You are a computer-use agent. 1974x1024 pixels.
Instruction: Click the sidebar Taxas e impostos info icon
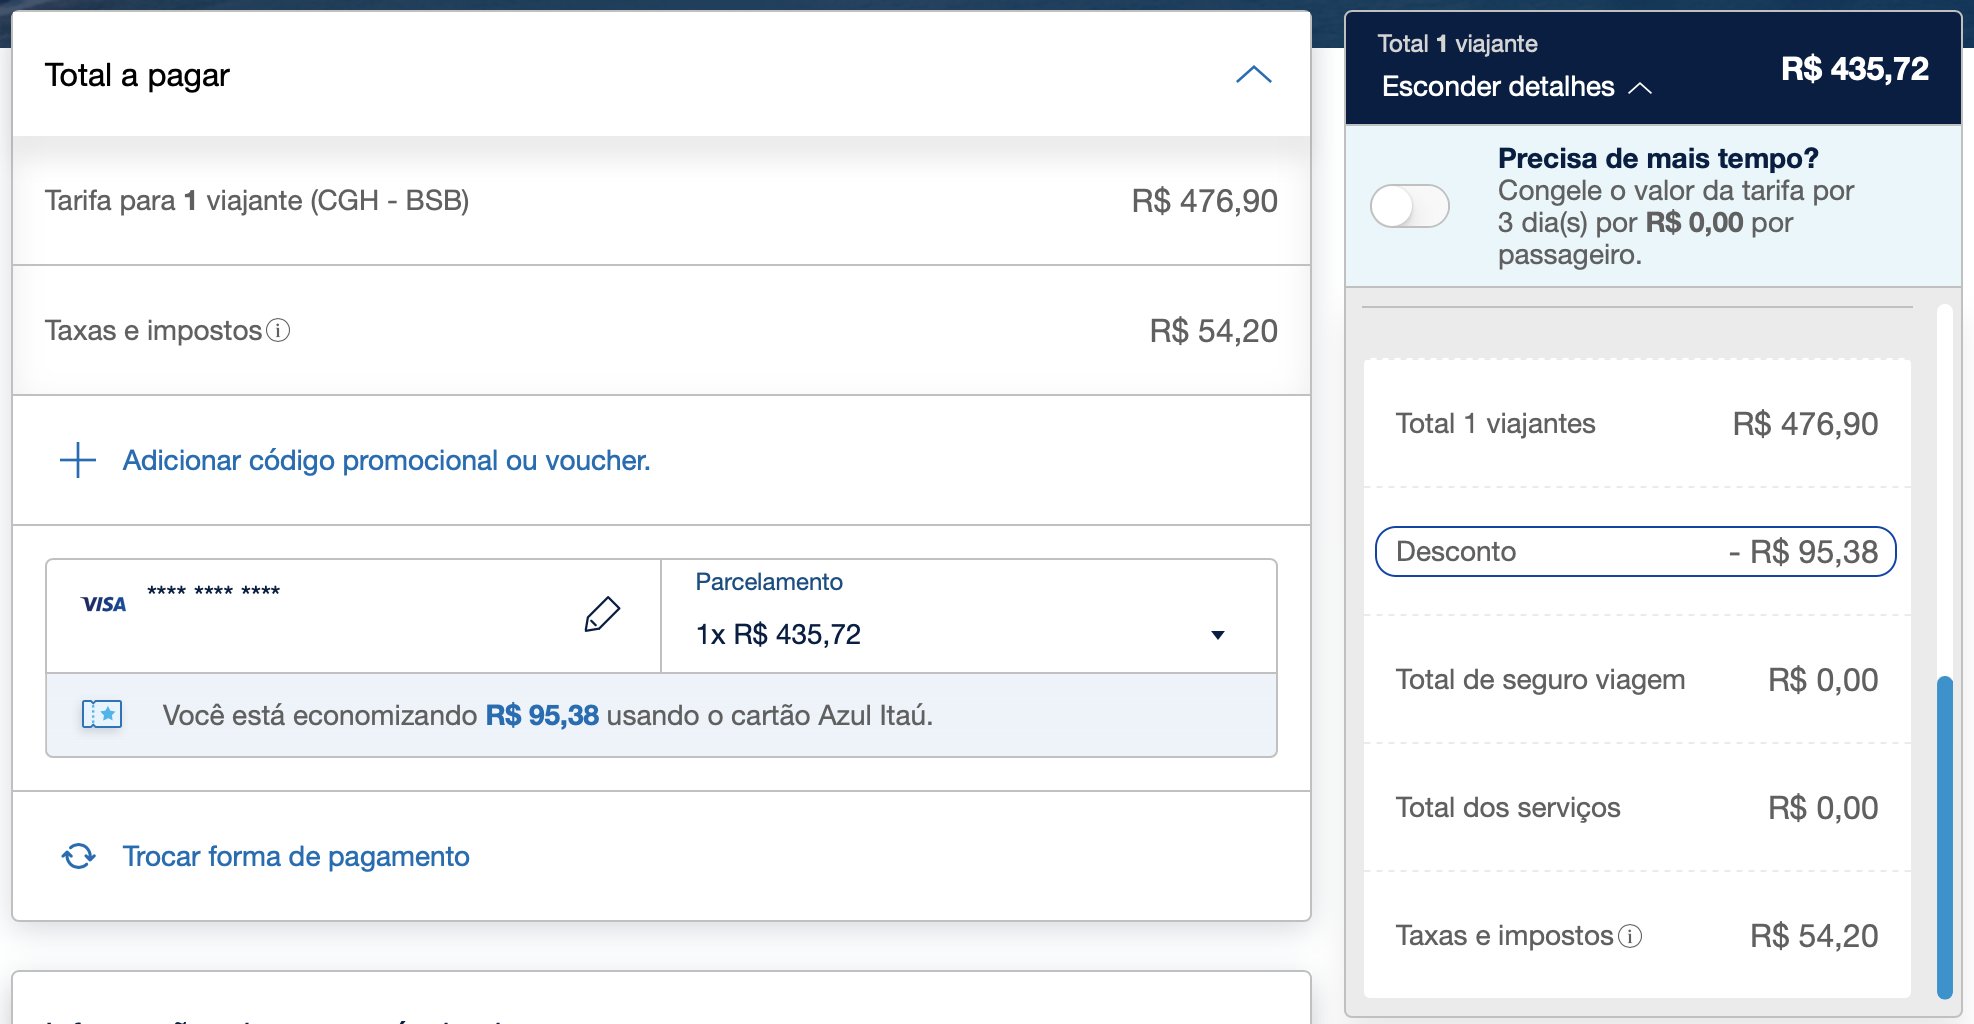tap(1630, 936)
